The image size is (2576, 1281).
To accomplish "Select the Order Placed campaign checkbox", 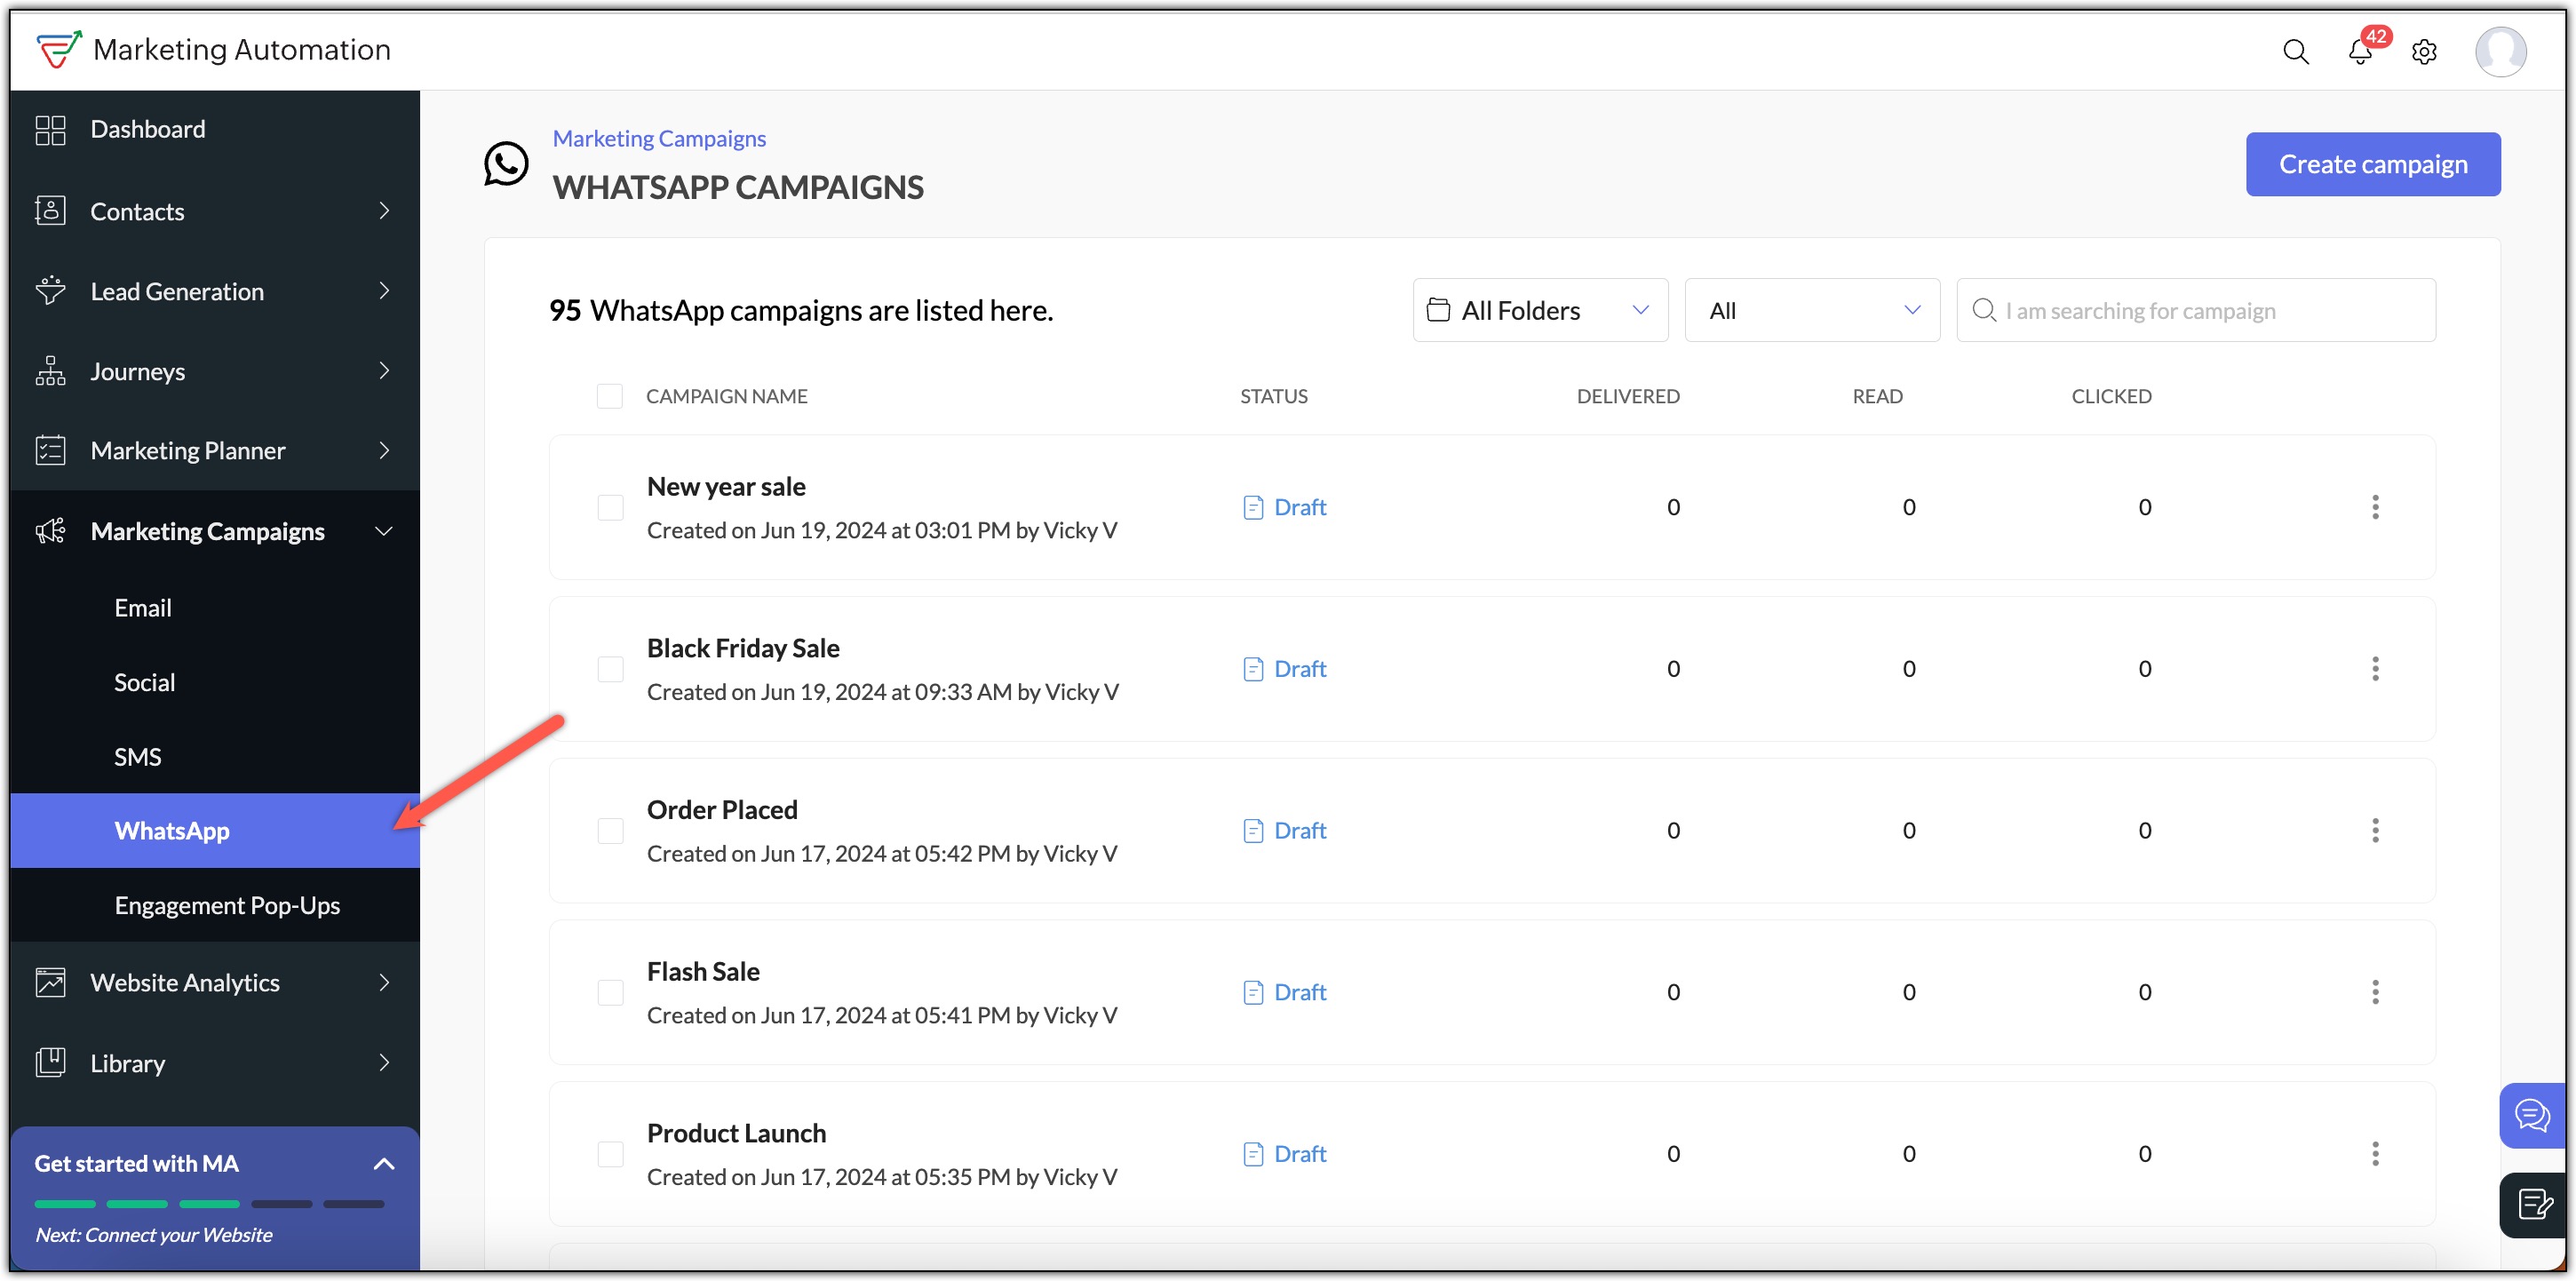I will pos(610,831).
